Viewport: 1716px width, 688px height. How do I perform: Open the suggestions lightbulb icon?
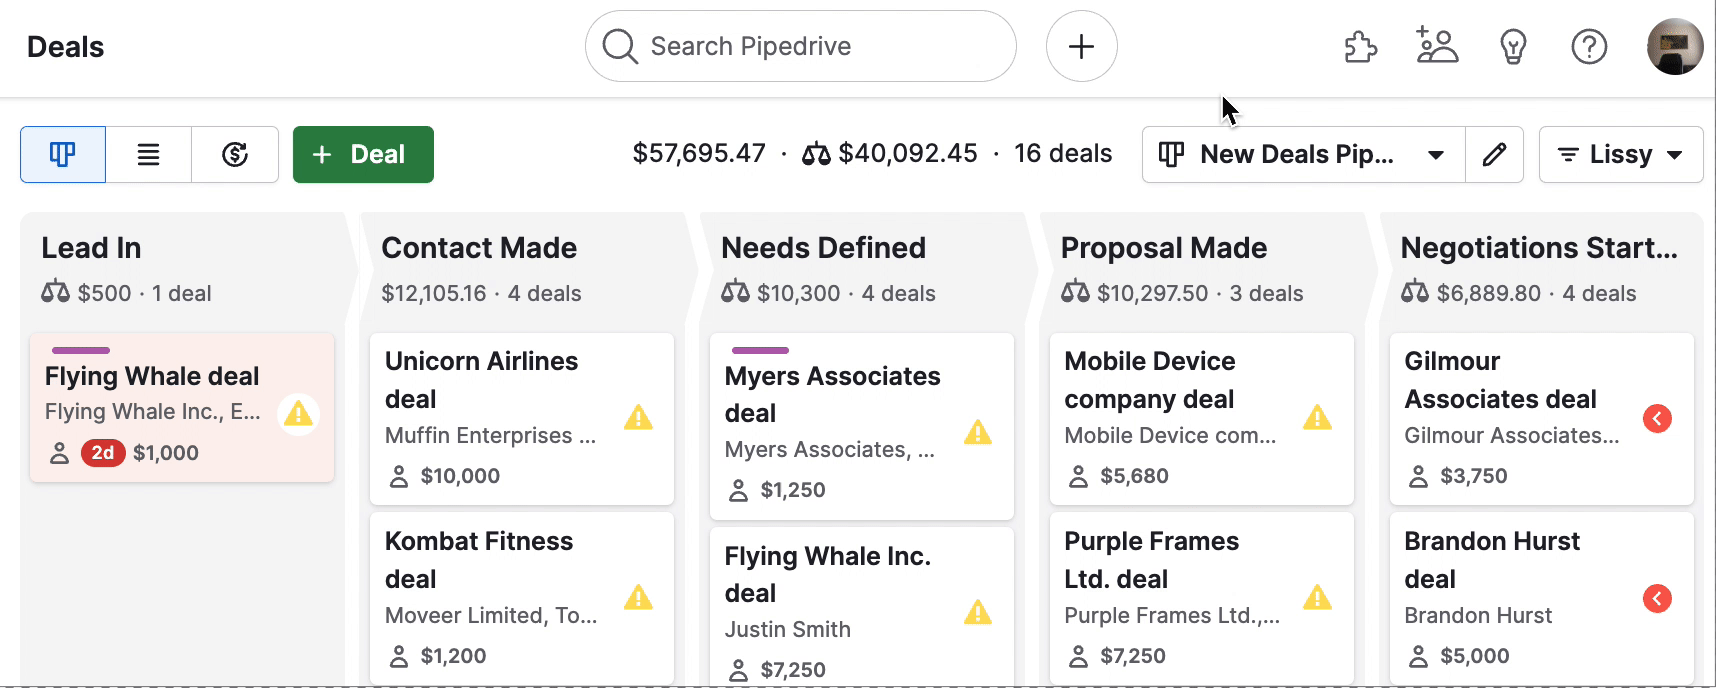[x=1513, y=46]
